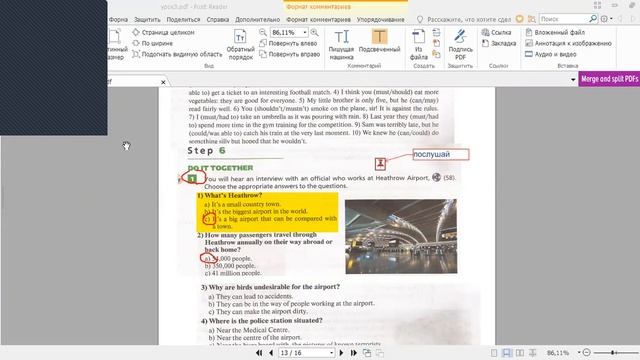Viewport: 640px width, 360px height.
Task: Click the послушай comment text box
Action: click(441, 154)
